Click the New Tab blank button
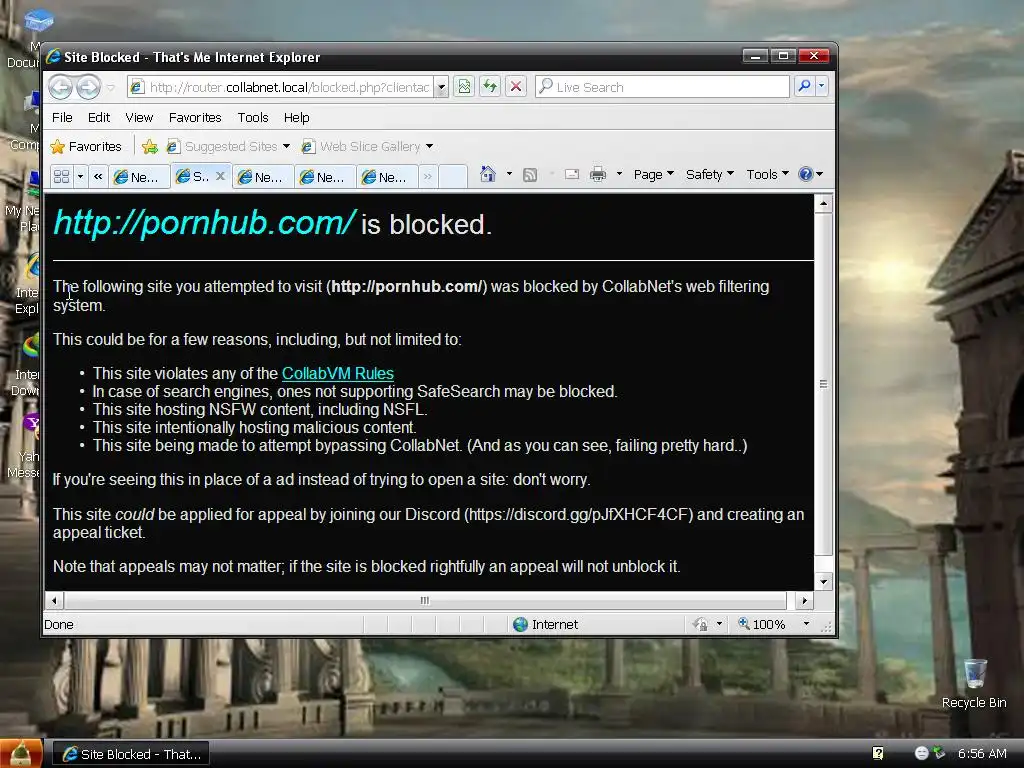 tap(453, 176)
